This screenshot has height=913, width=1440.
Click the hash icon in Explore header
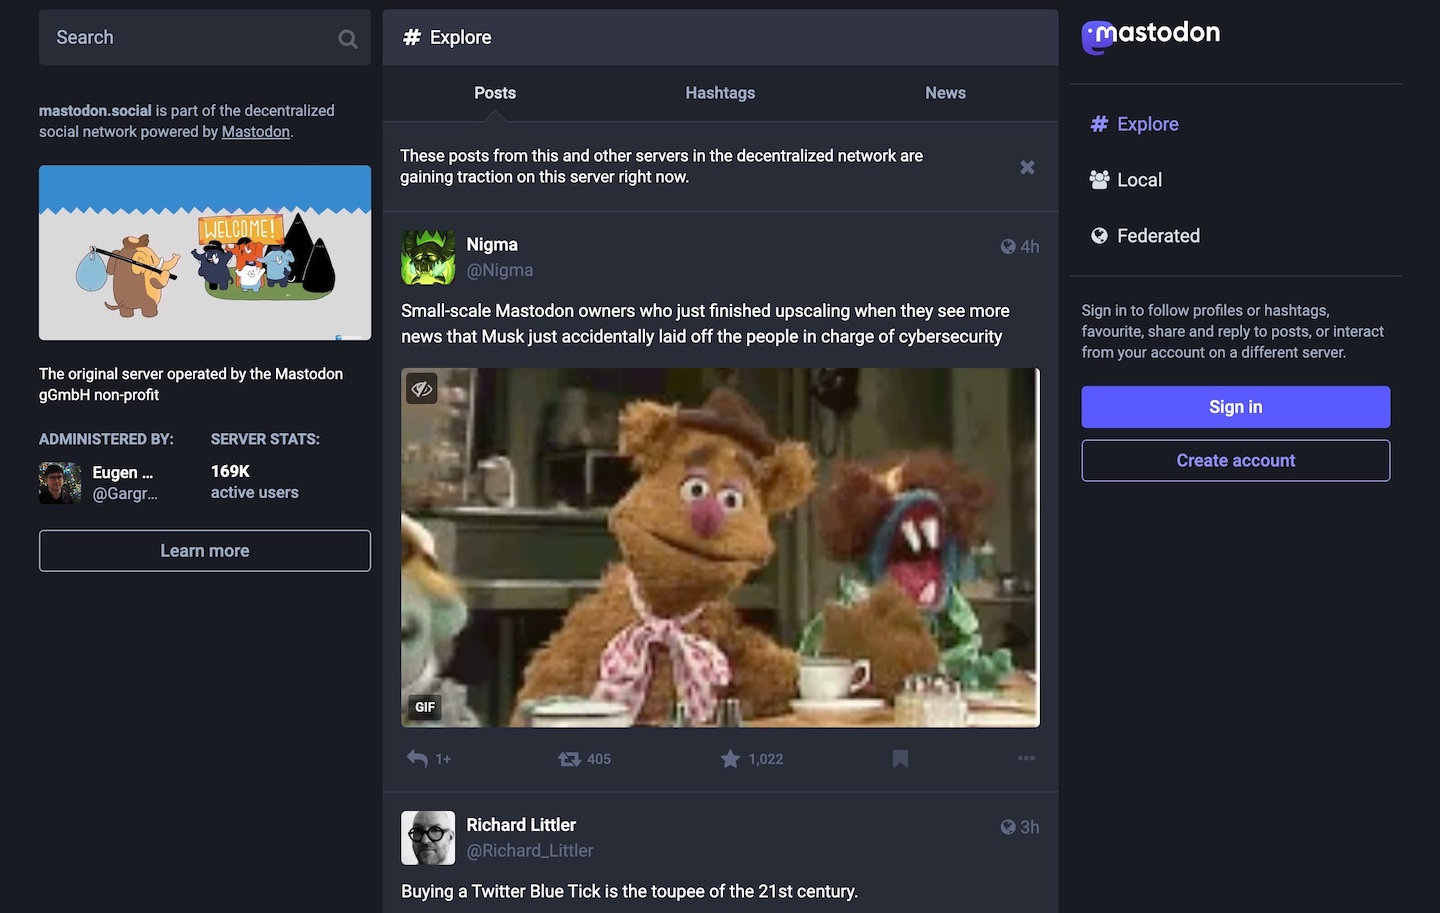coord(411,37)
